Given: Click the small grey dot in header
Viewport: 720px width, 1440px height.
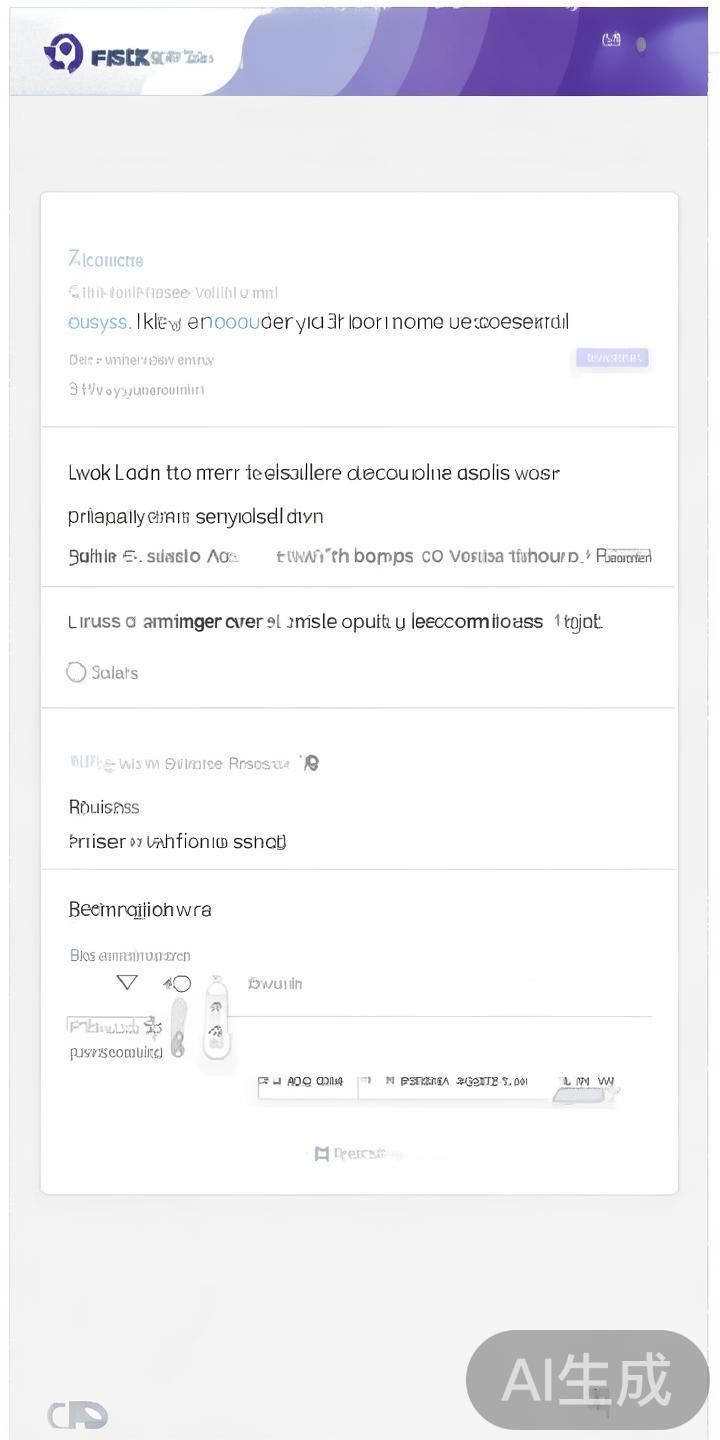Looking at the screenshot, I should coord(641,44).
